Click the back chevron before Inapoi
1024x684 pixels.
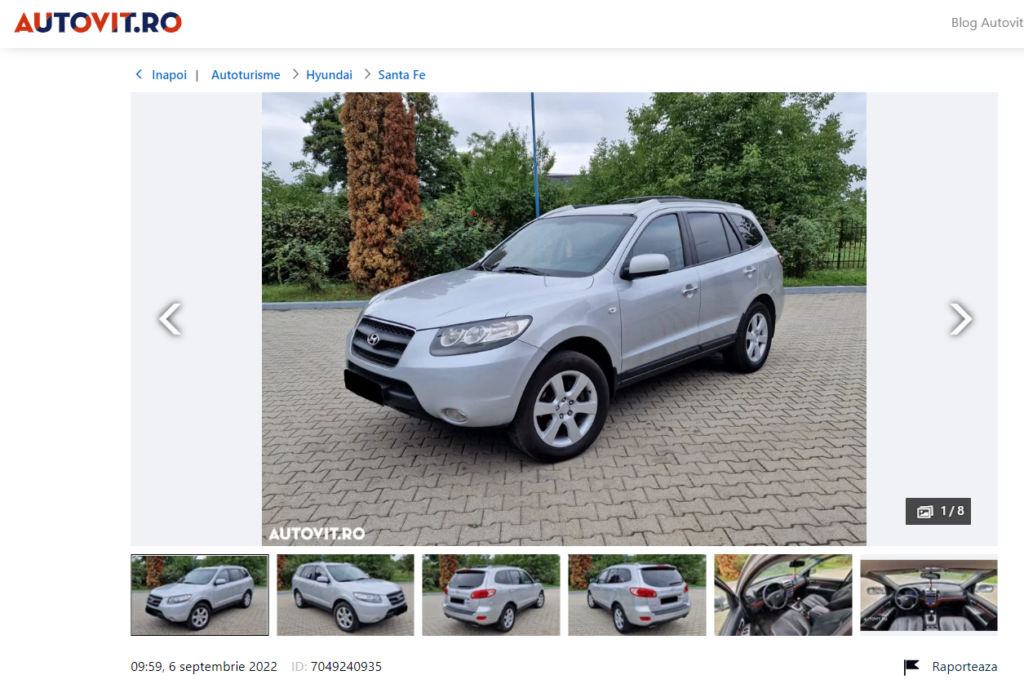[x=138, y=74]
